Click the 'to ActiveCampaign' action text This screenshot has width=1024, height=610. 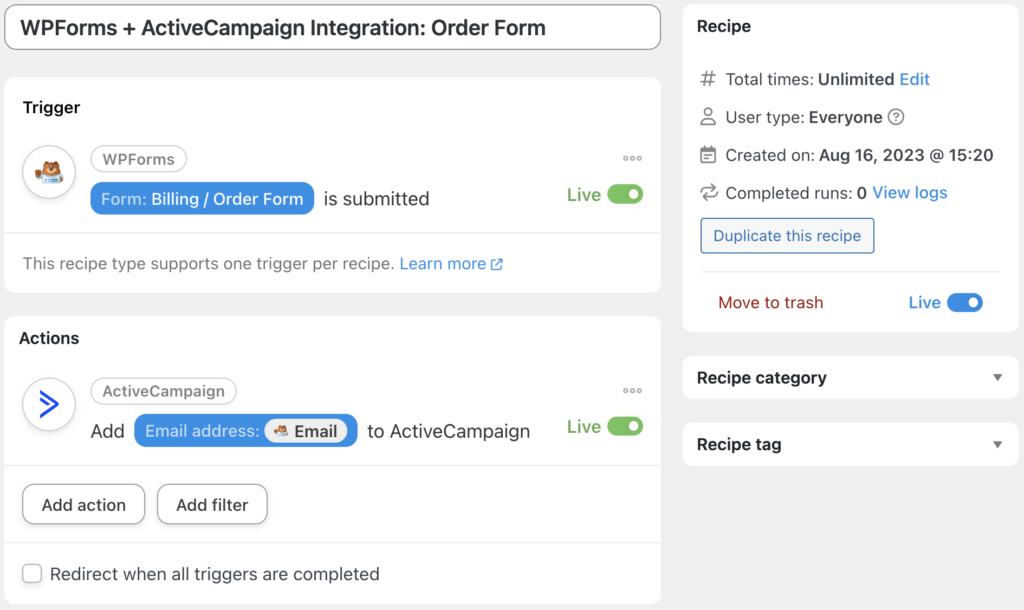[449, 431]
